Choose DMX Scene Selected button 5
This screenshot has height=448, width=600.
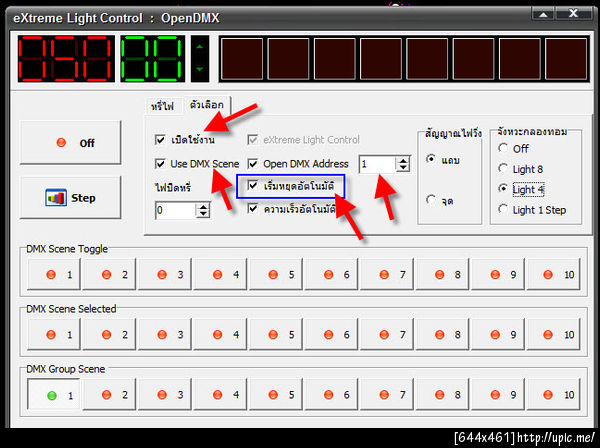pyautogui.click(x=276, y=335)
